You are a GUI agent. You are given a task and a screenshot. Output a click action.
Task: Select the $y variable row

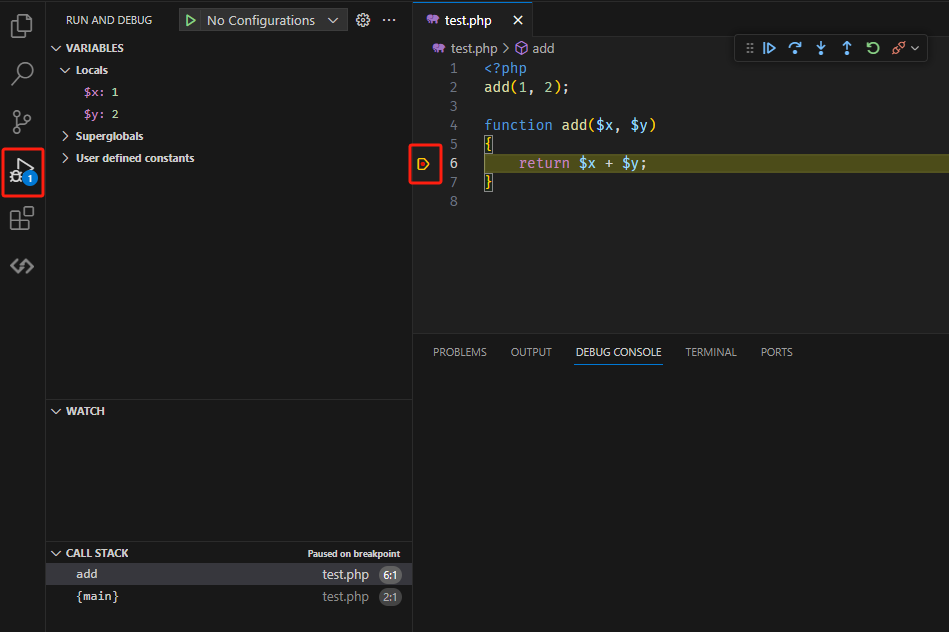[229, 114]
